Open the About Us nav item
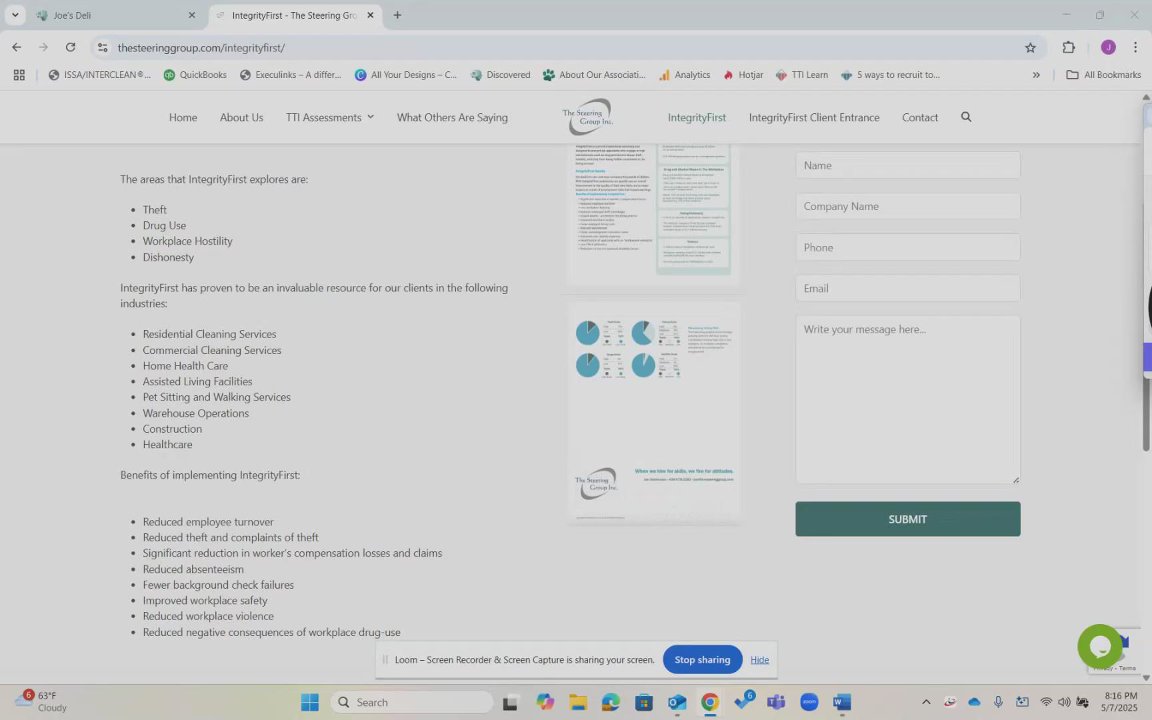 pyautogui.click(x=241, y=117)
